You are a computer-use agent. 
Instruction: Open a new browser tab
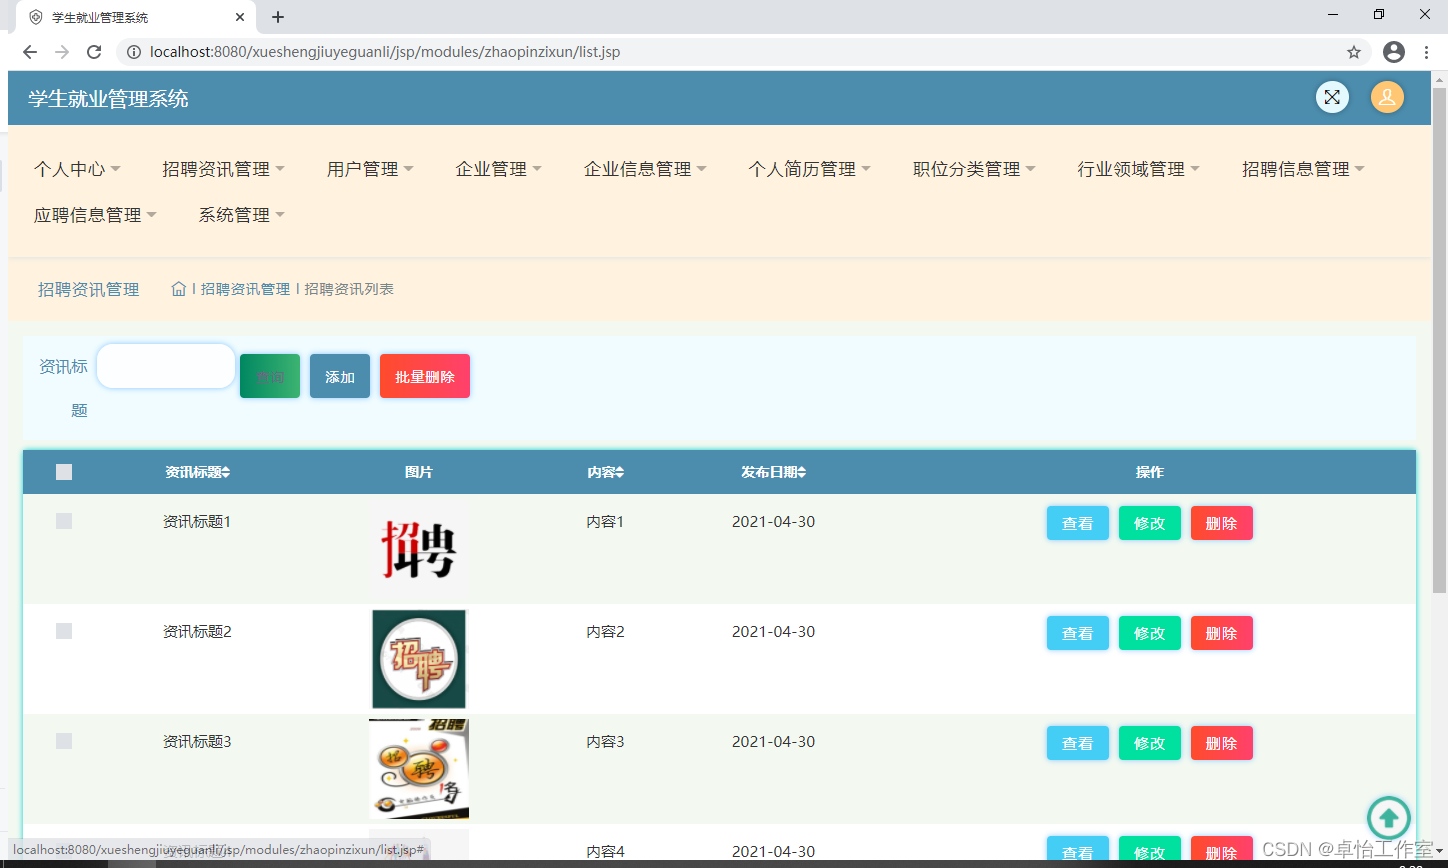(x=278, y=17)
